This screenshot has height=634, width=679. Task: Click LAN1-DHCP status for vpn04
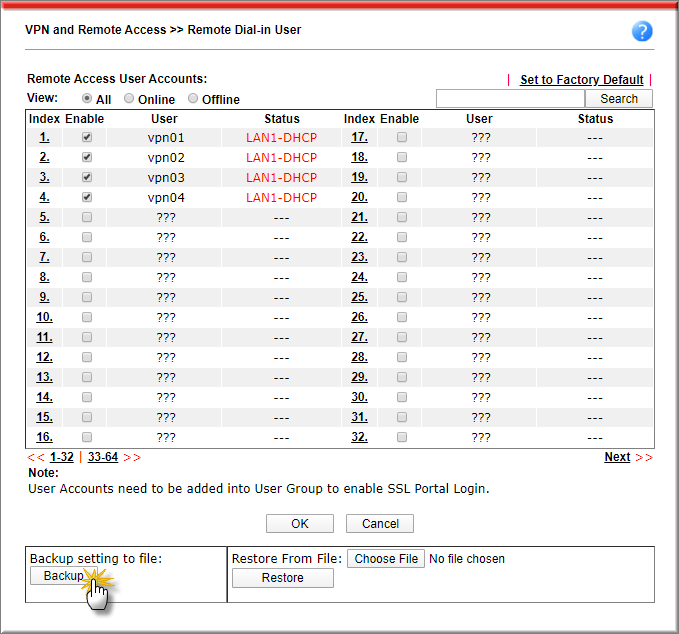click(x=281, y=197)
